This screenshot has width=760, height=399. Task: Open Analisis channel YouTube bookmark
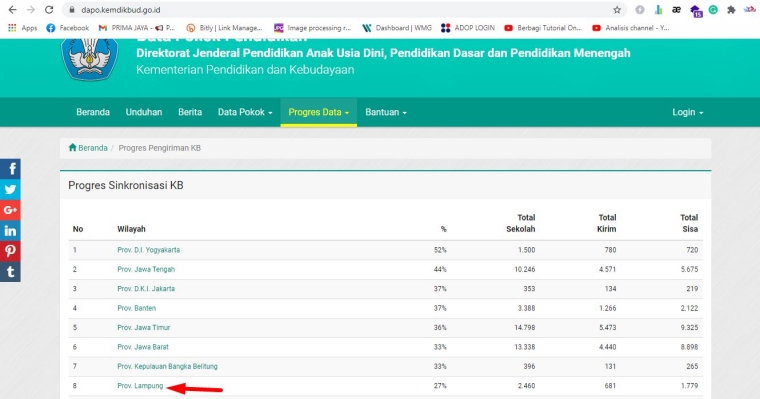(x=631, y=28)
